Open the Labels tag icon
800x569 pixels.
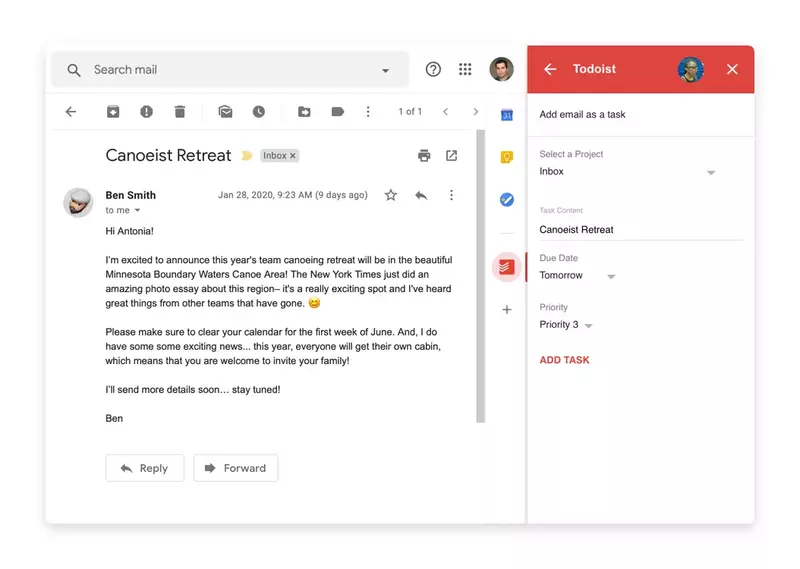click(x=337, y=112)
